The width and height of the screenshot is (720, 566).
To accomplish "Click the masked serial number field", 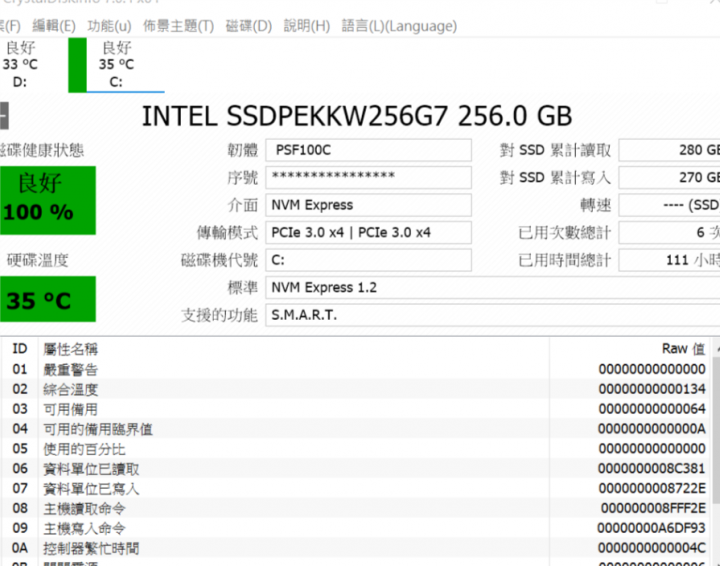I will tap(370, 177).
